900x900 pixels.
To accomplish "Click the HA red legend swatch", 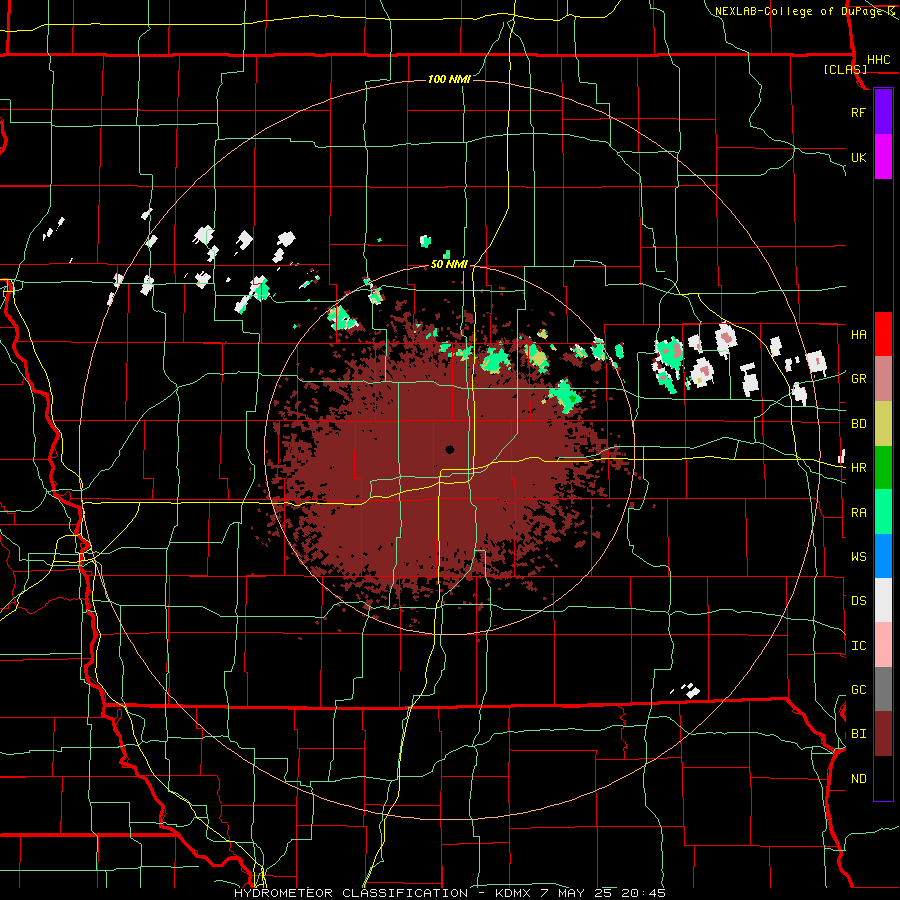I will pyautogui.click(x=883, y=334).
